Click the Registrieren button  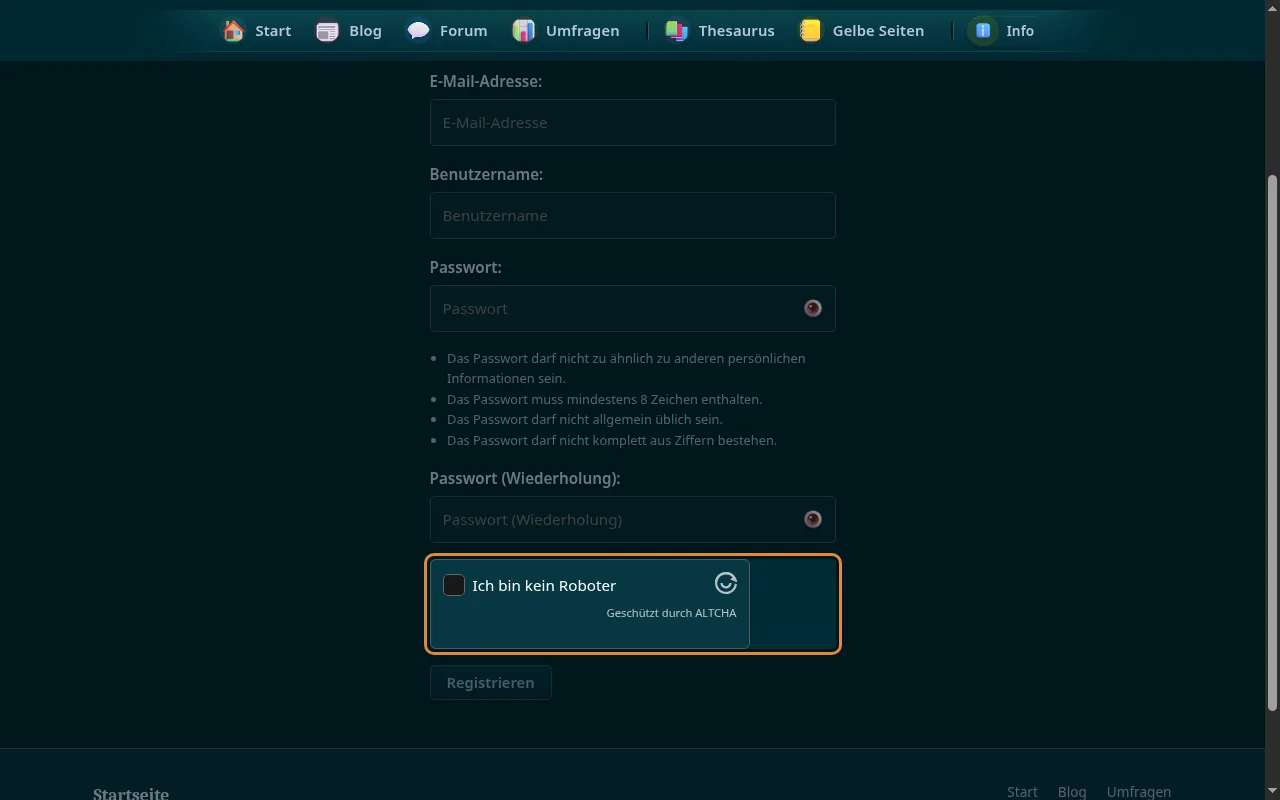click(490, 682)
